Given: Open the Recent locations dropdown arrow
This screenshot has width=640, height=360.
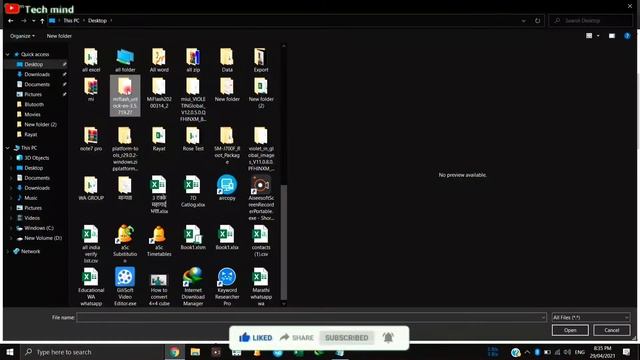Looking at the screenshot, I should pos(33,21).
